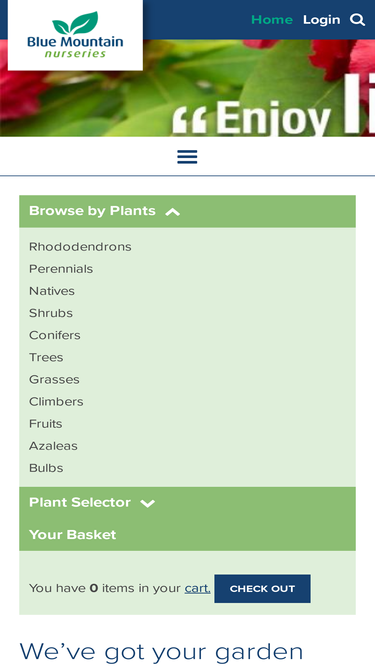Screen dimensions: 375x667
Task: Open the hamburger menu icon
Action: pos(187,157)
